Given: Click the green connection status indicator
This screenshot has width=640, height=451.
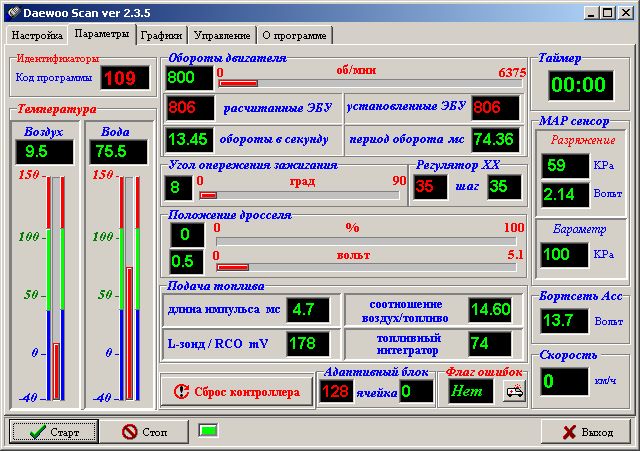Looking at the screenshot, I should (x=209, y=431).
